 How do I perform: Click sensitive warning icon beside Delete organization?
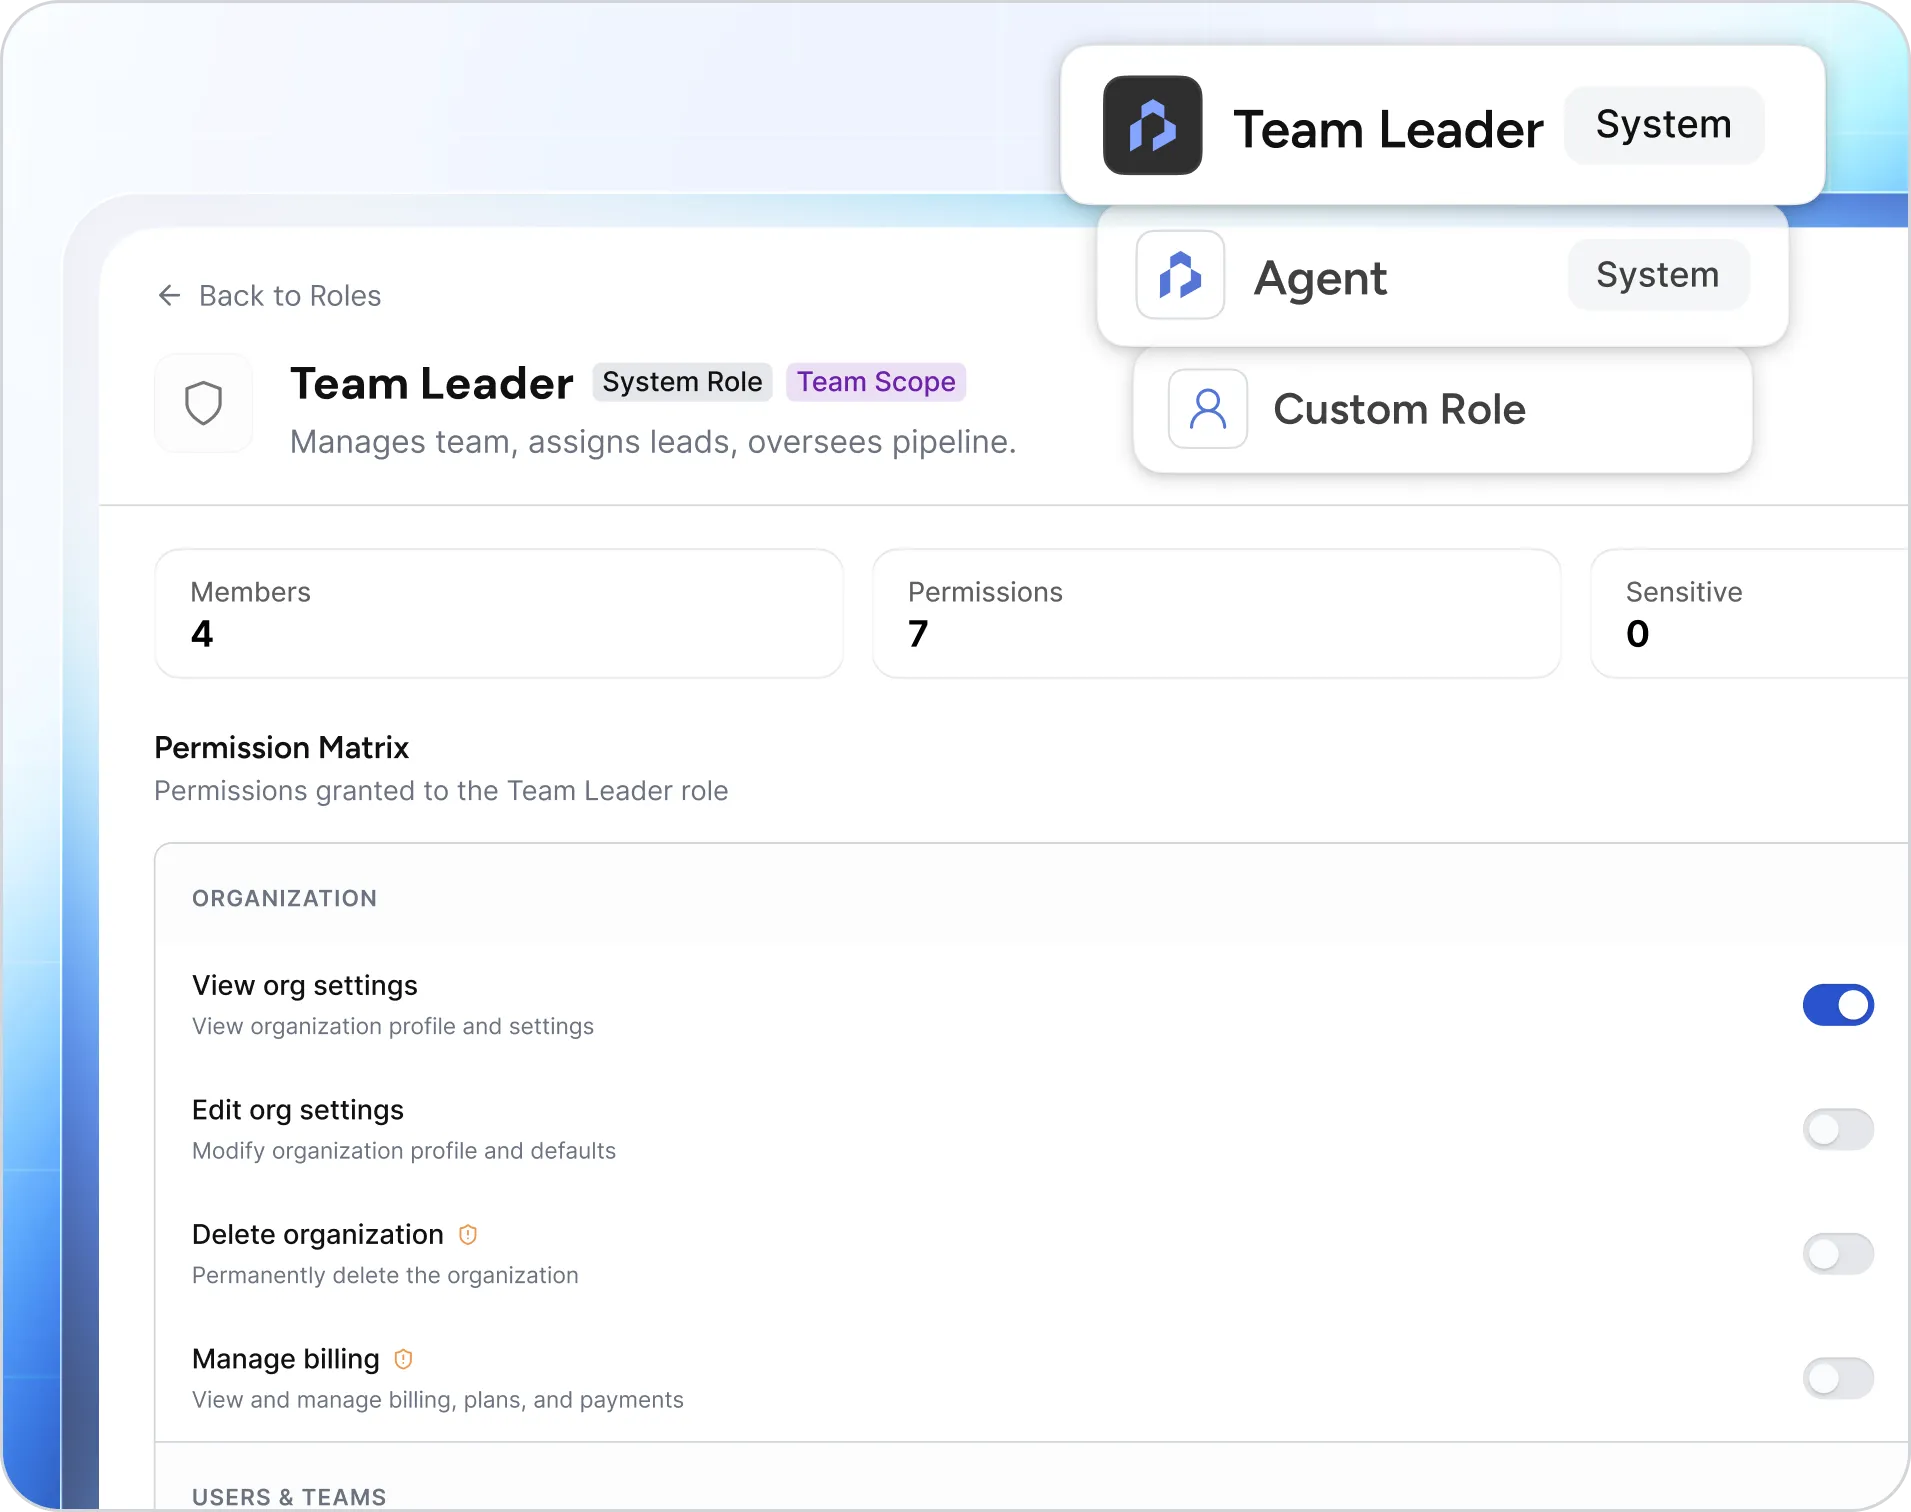point(468,1235)
